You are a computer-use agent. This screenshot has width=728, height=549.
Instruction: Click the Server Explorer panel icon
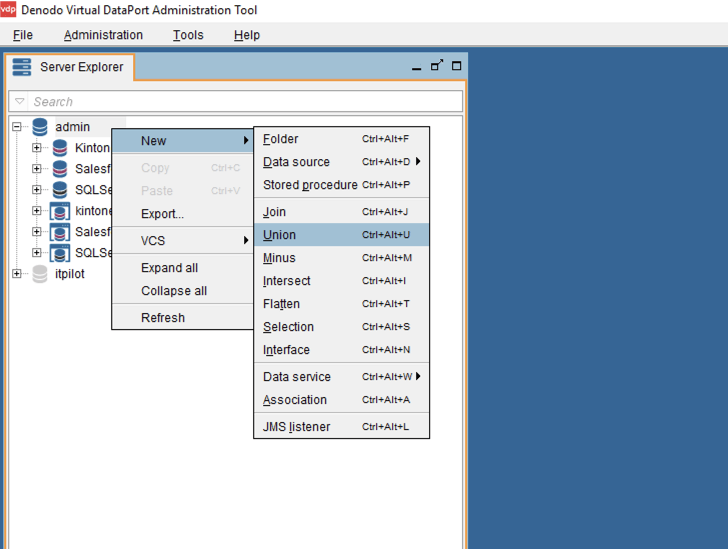(21, 67)
